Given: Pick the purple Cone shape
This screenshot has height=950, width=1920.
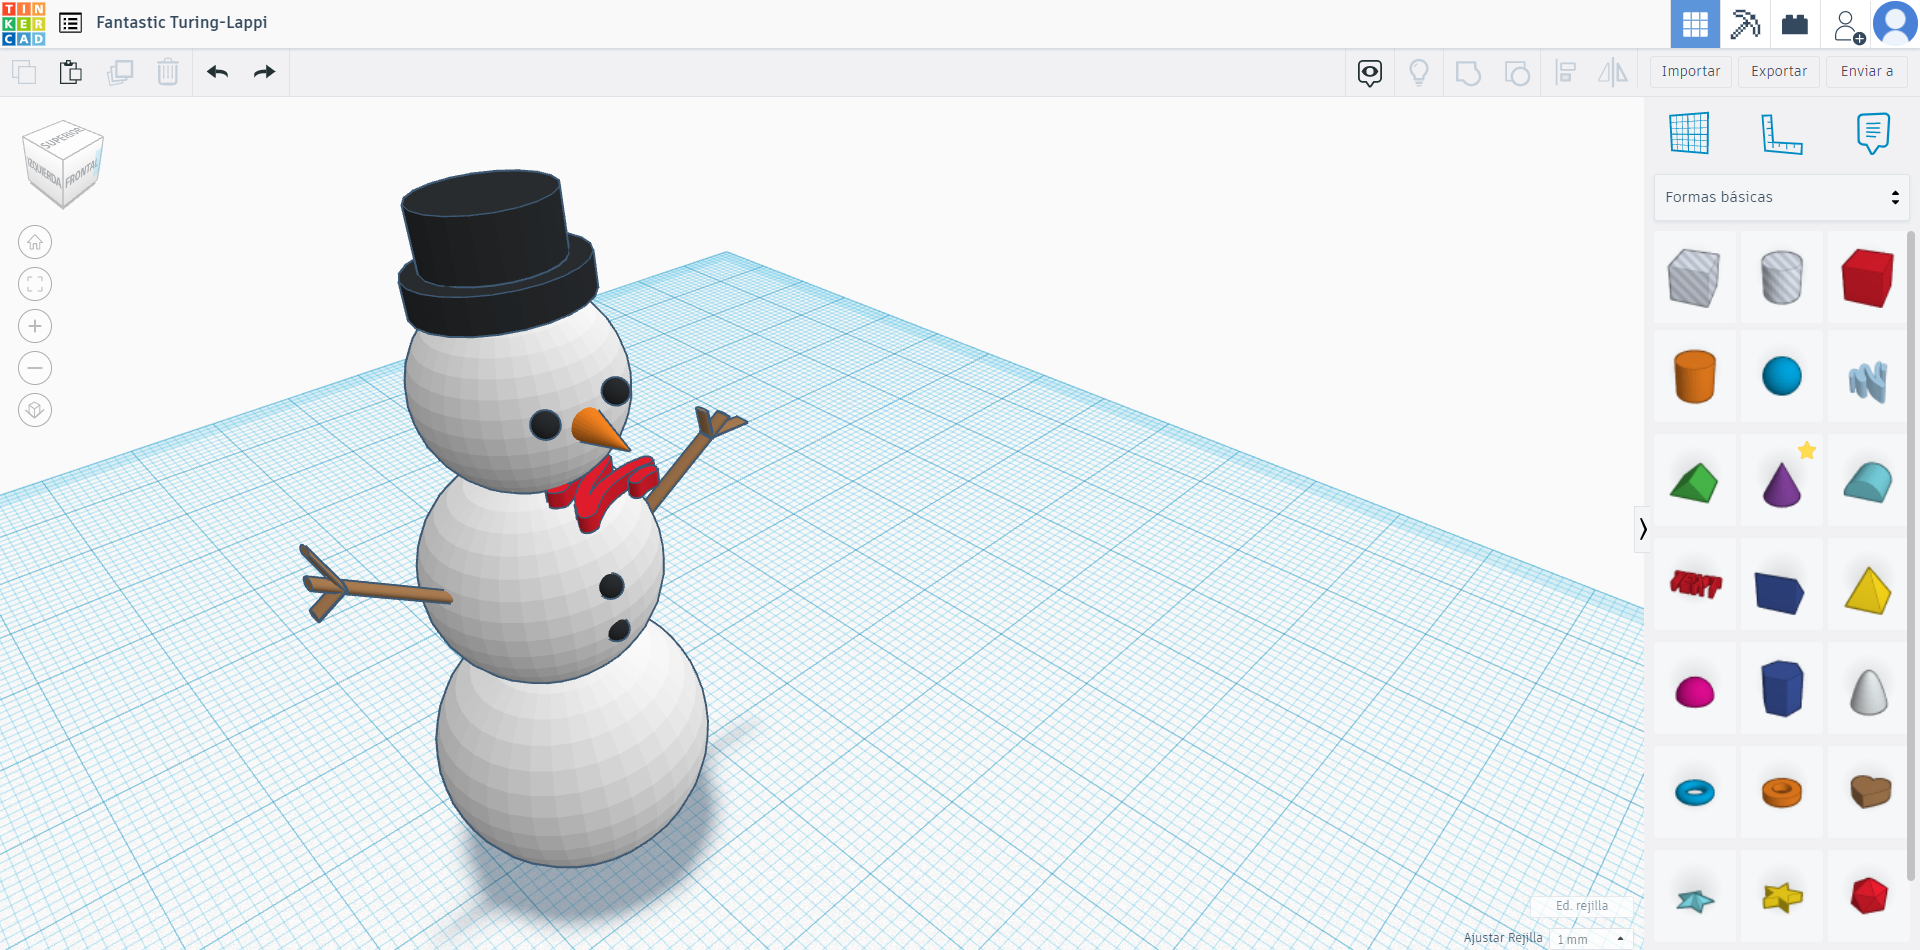Looking at the screenshot, I should [1781, 485].
